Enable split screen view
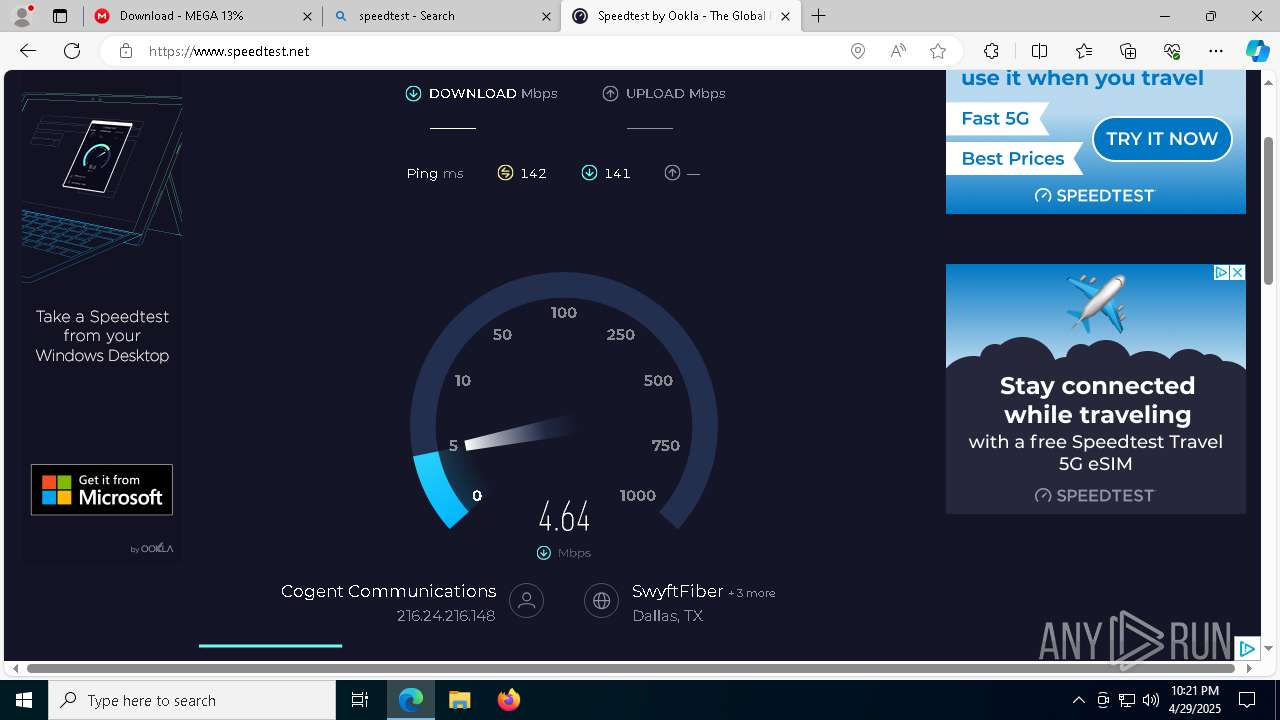Screen dimensions: 1280x720 pos(1039,51)
